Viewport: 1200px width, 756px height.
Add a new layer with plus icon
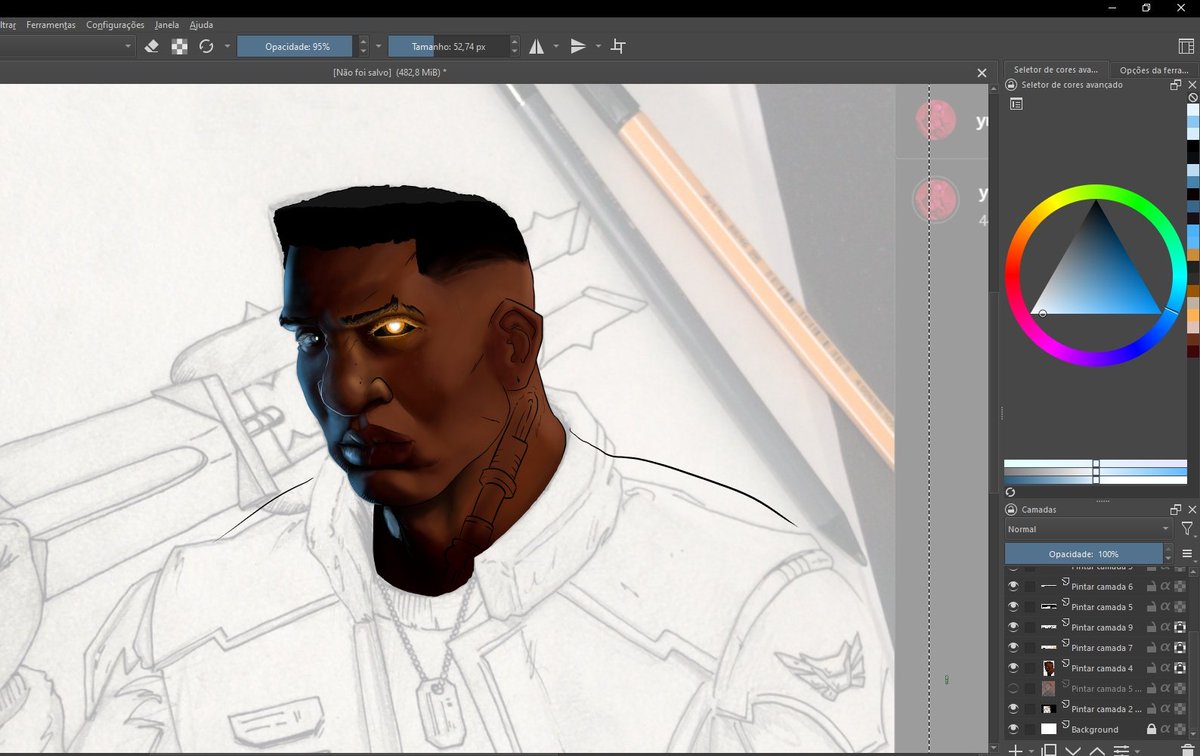click(x=1016, y=750)
